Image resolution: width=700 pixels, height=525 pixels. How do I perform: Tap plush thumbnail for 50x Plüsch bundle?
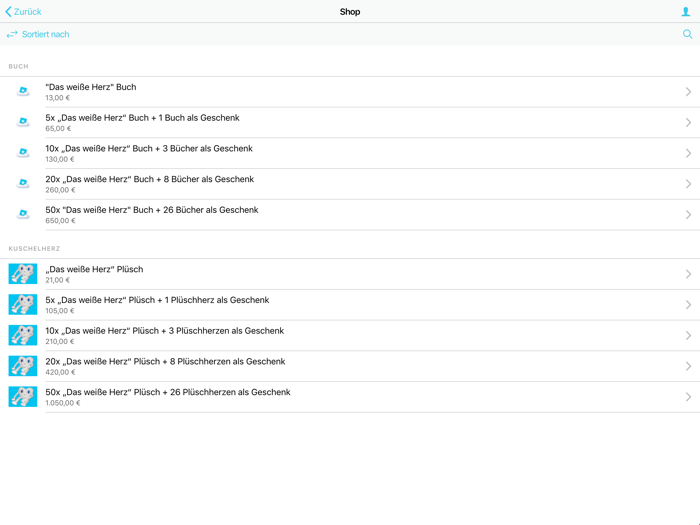23,397
